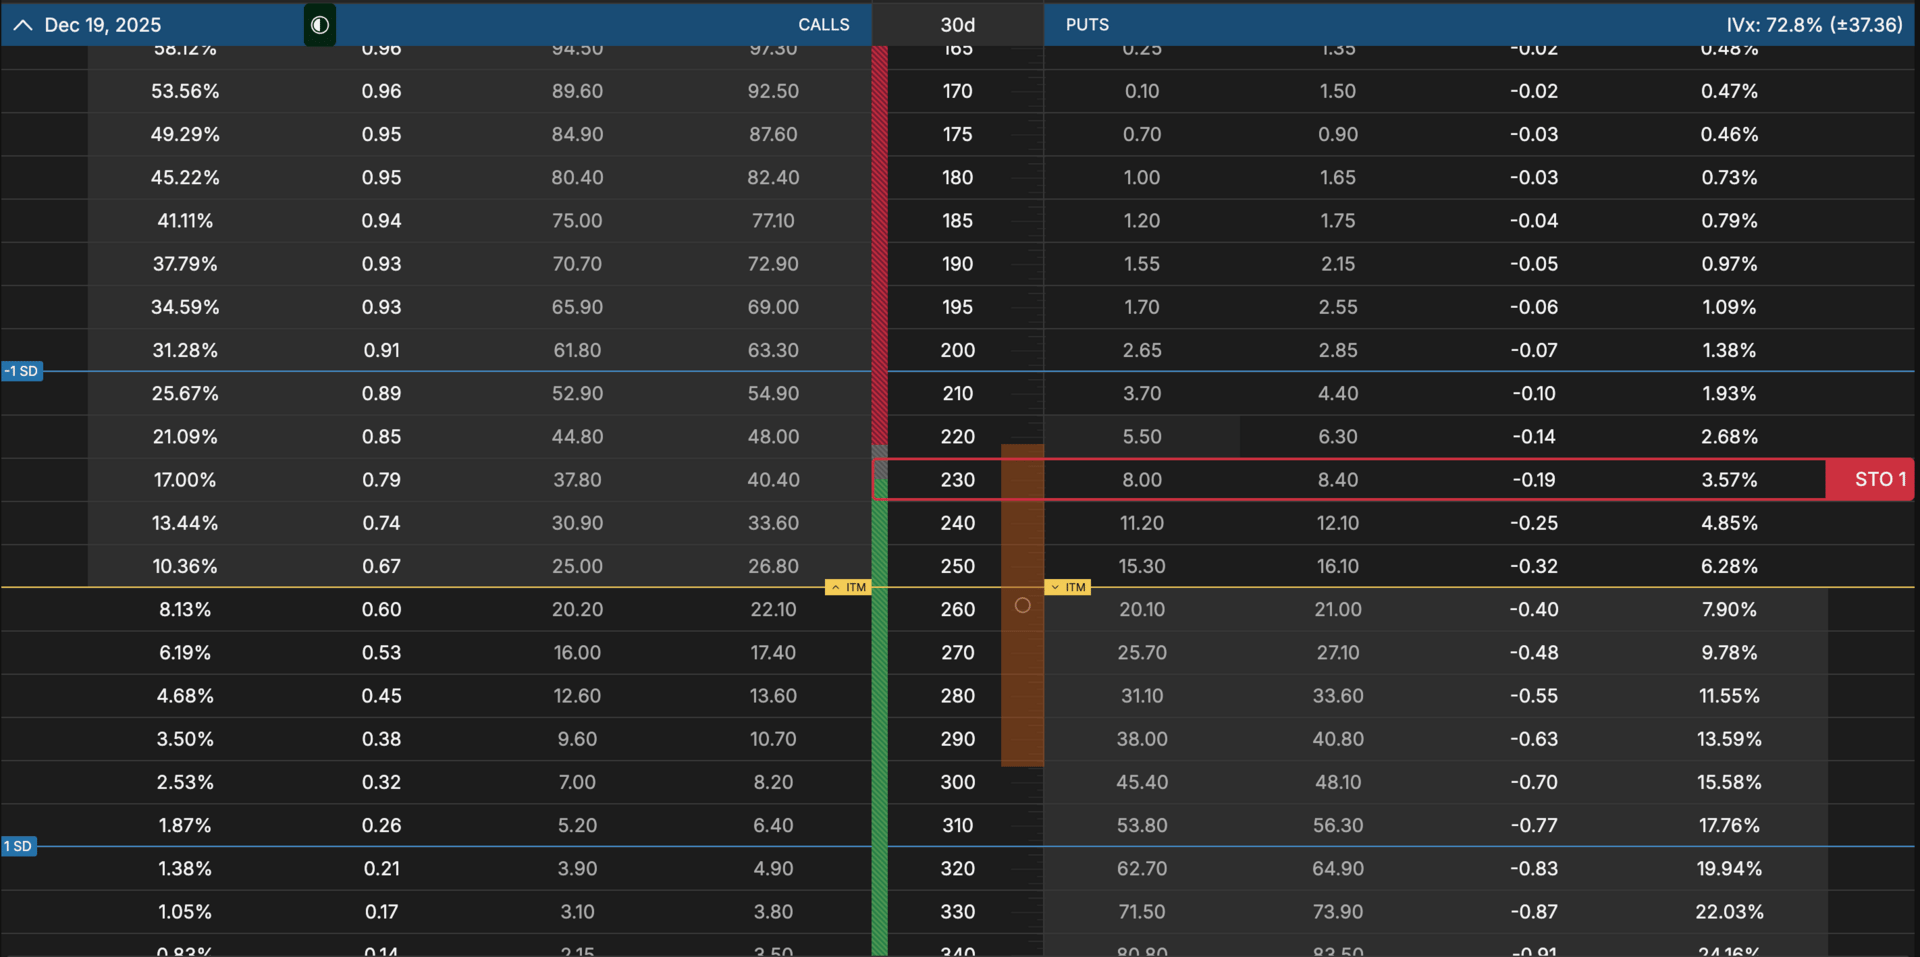Click call probability 17.00%
The image size is (1920, 957).
click(185, 480)
